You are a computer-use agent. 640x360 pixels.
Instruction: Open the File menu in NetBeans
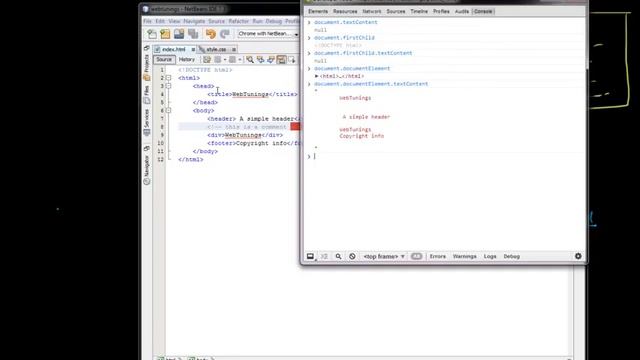[147, 21]
